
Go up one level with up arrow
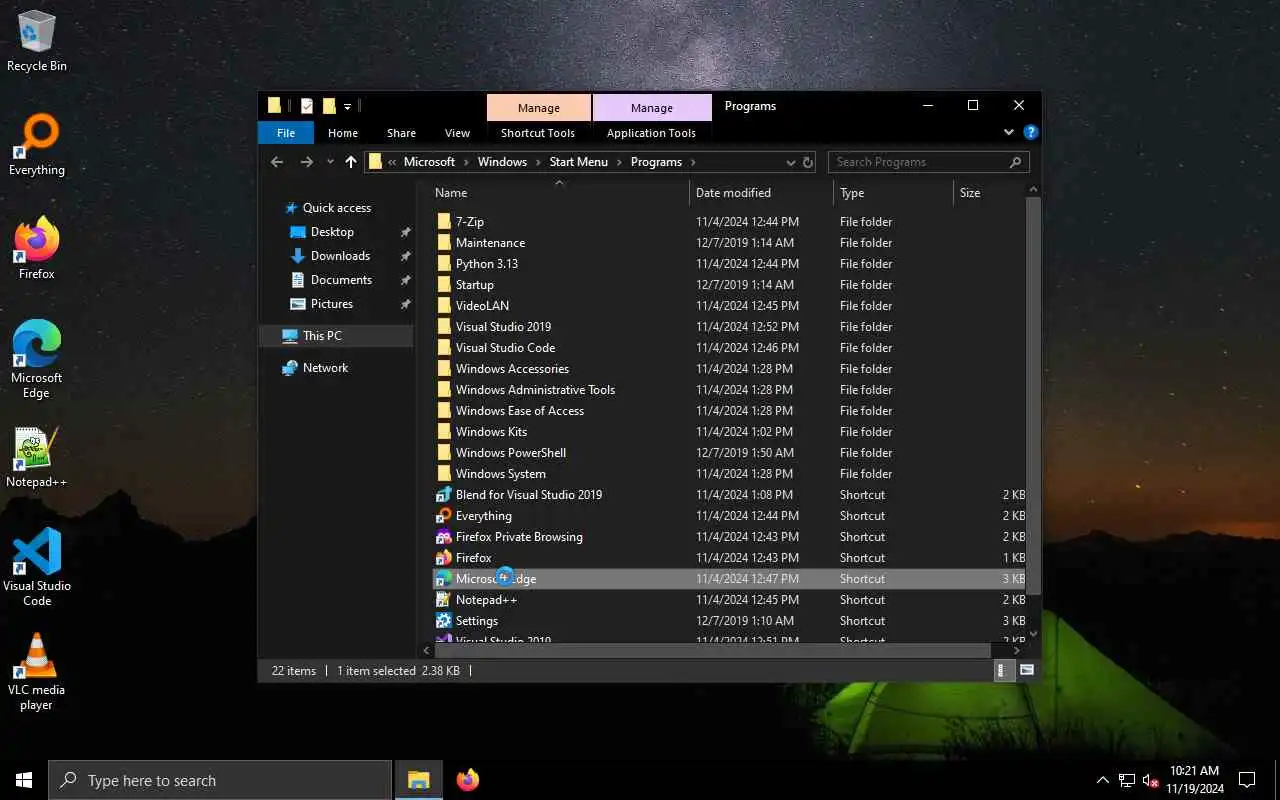tap(351, 162)
